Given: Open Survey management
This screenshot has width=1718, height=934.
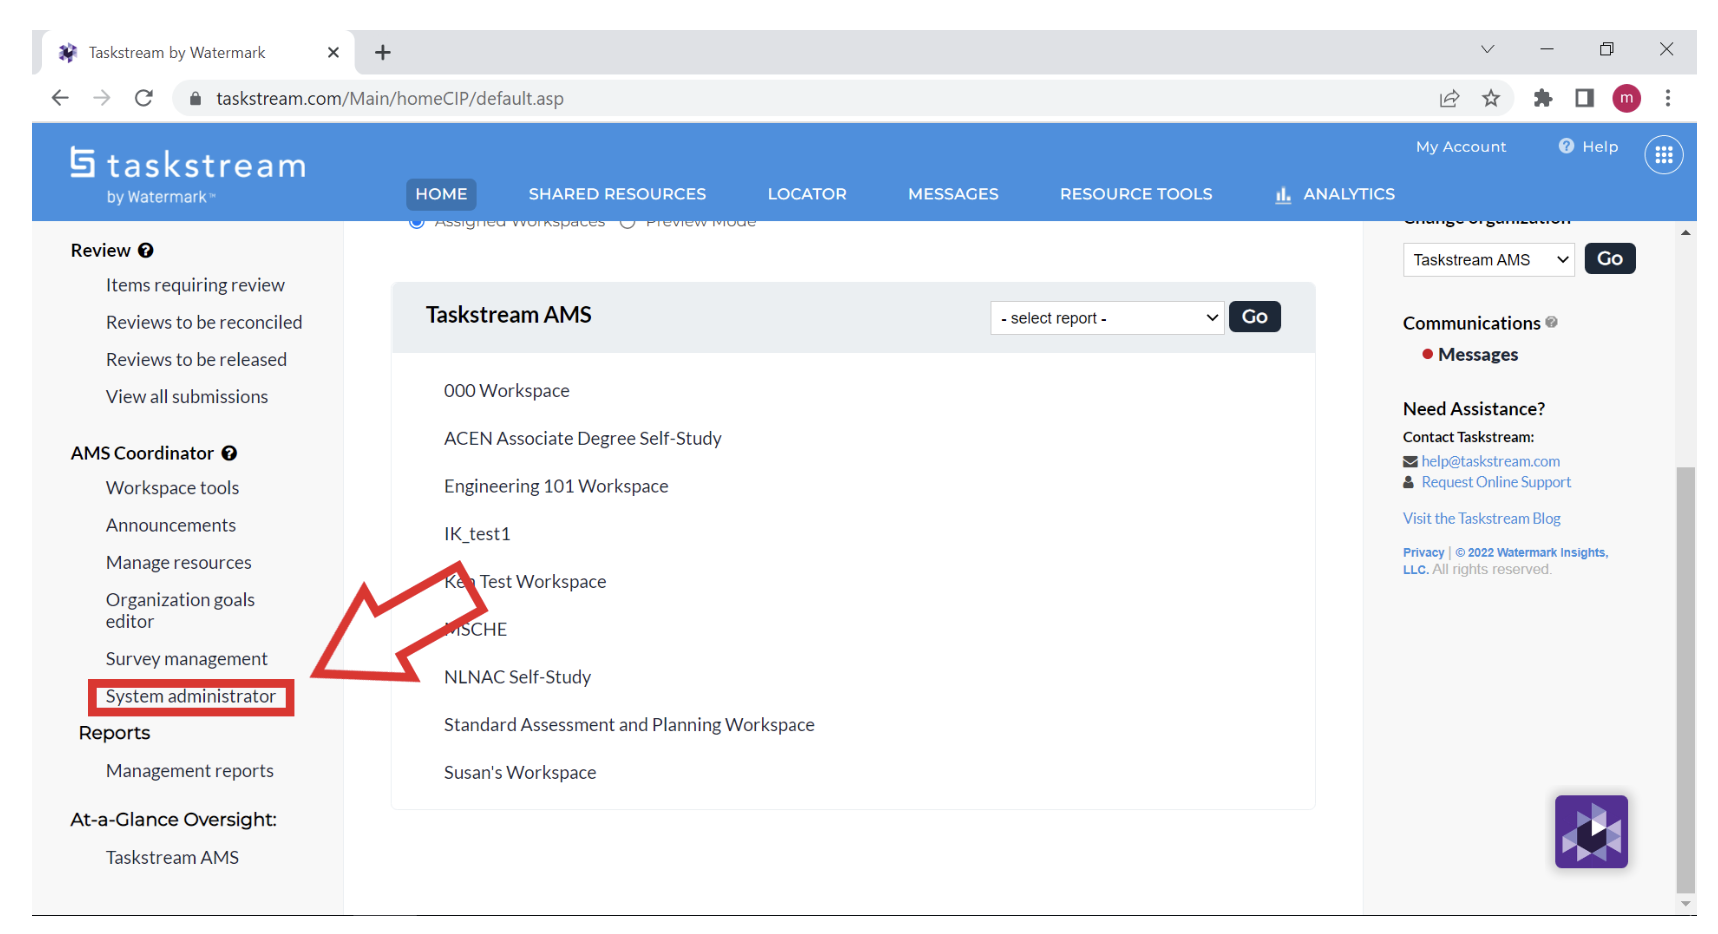Looking at the screenshot, I should coord(187,659).
